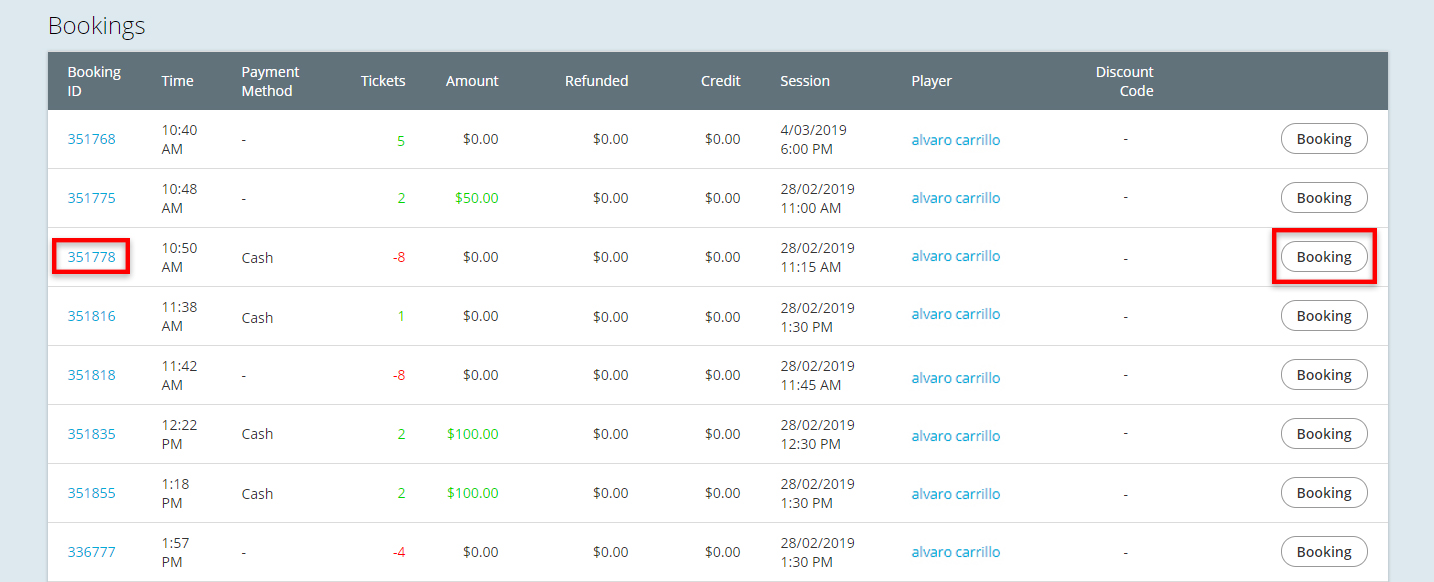1434x582 pixels.
Task: Click the Payment Method column header
Action: click(270, 81)
